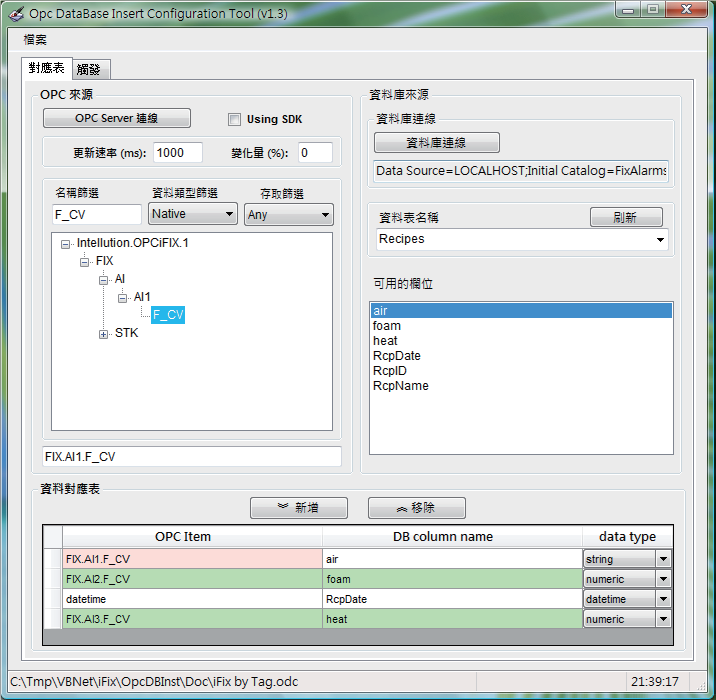Open the 檔案 menu
The height and width of the screenshot is (700, 716).
(35, 40)
